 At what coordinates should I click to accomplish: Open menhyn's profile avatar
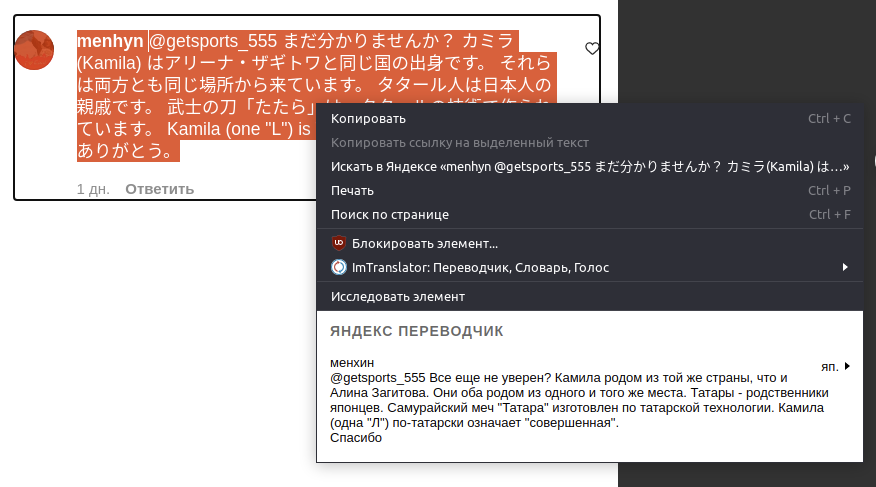pyautogui.click(x=34, y=50)
